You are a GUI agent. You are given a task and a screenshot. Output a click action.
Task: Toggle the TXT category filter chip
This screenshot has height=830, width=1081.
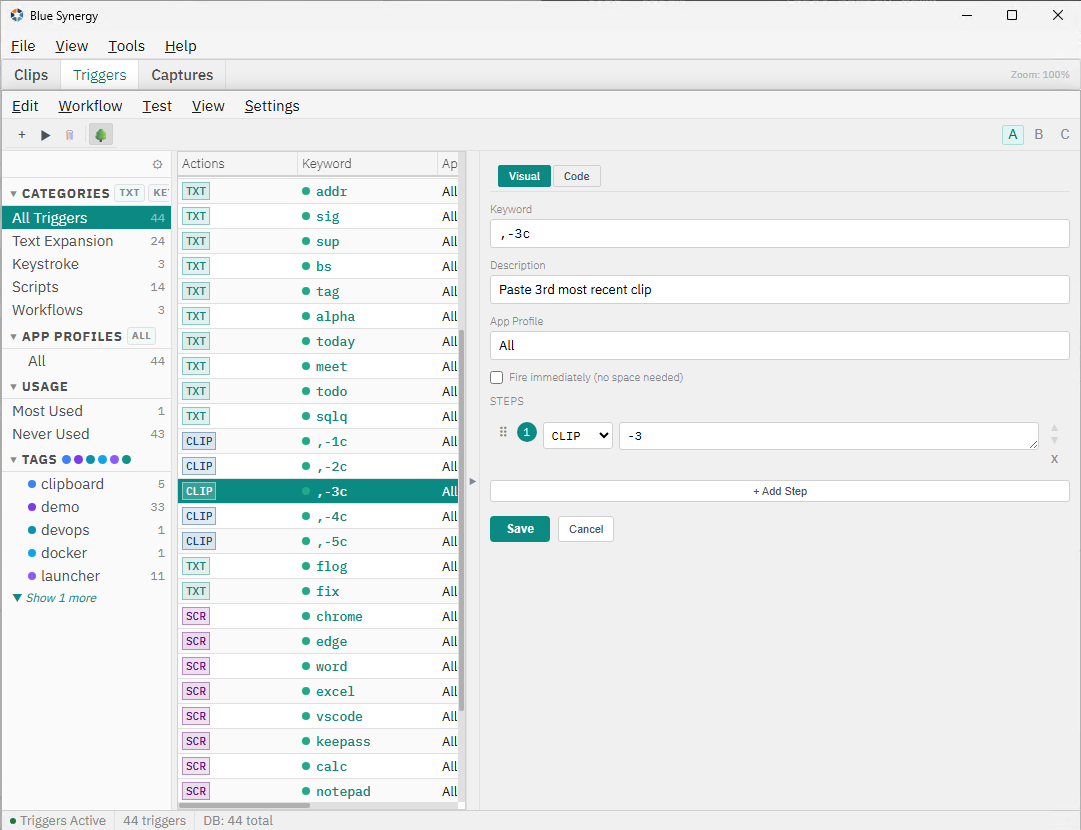[x=130, y=193]
